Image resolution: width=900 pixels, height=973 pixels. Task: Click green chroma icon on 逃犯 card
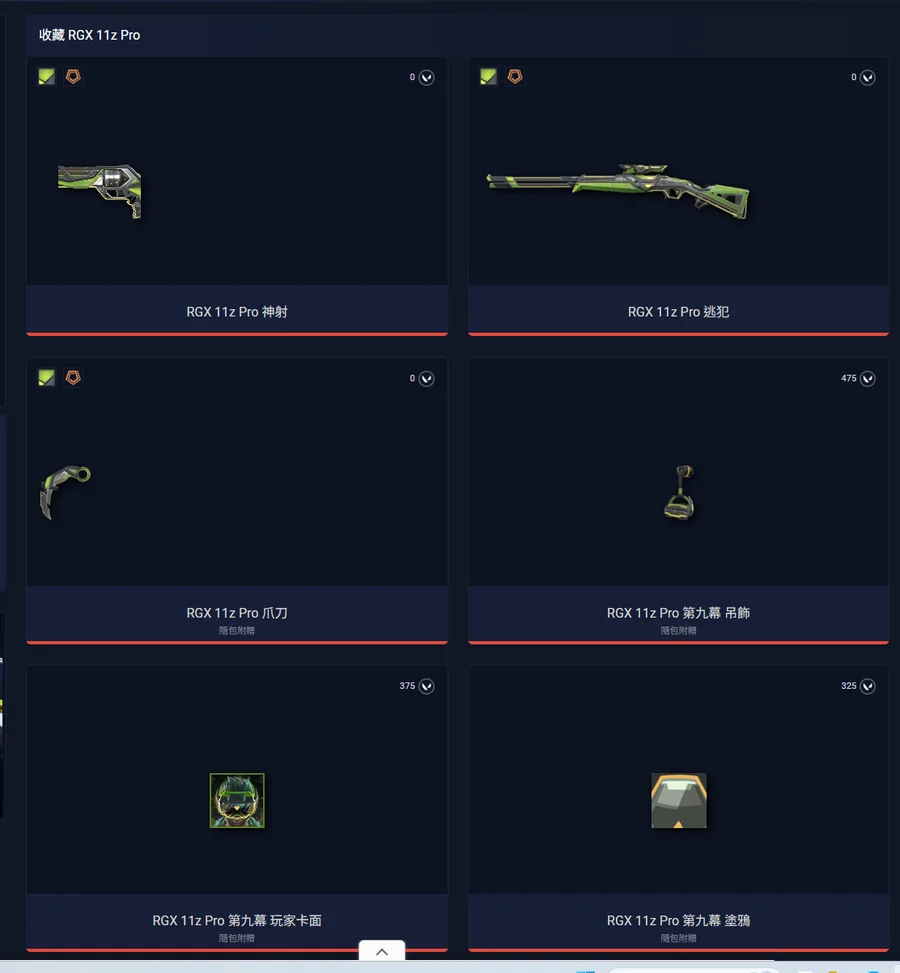point(488,77)
